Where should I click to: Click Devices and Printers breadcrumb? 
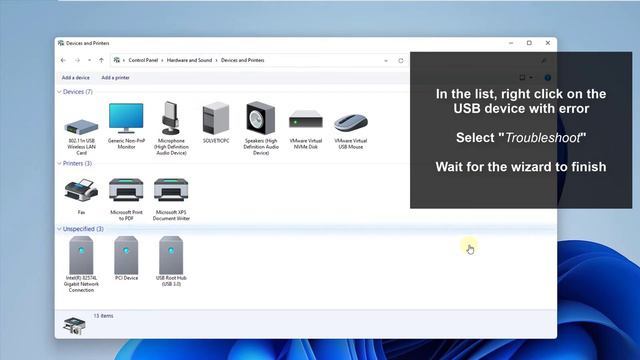pos(242,60)
